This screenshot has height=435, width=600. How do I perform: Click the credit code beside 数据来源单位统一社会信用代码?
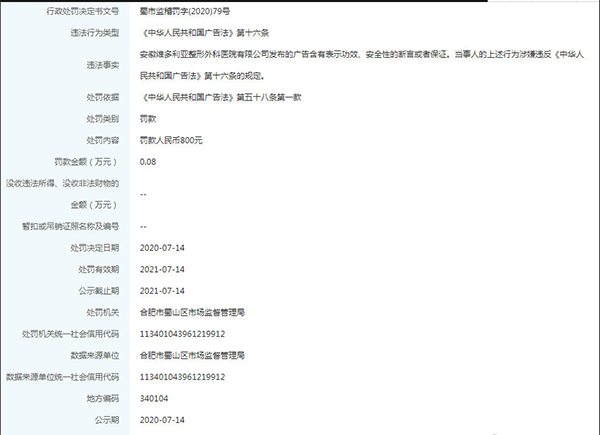[183, 377]
